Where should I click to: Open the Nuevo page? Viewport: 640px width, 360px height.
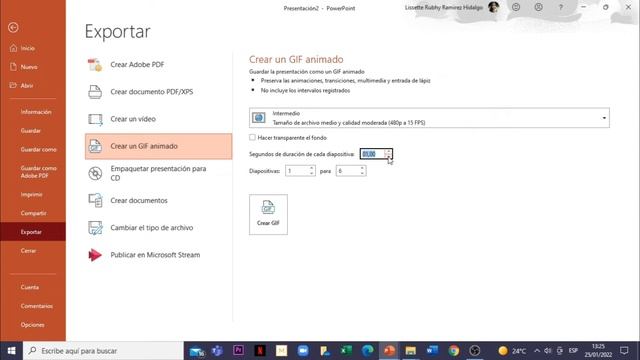coord(29,67)
